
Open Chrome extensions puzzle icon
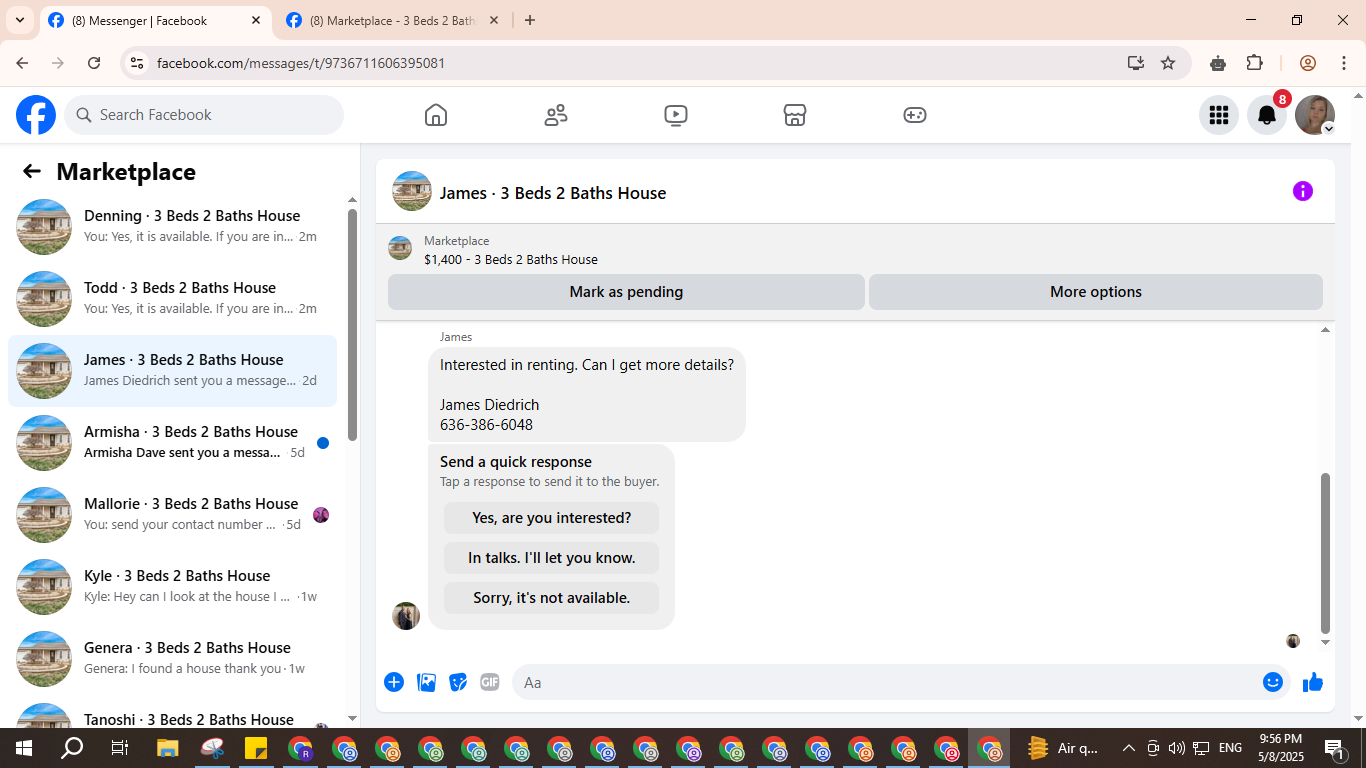tap(1255, 63)
